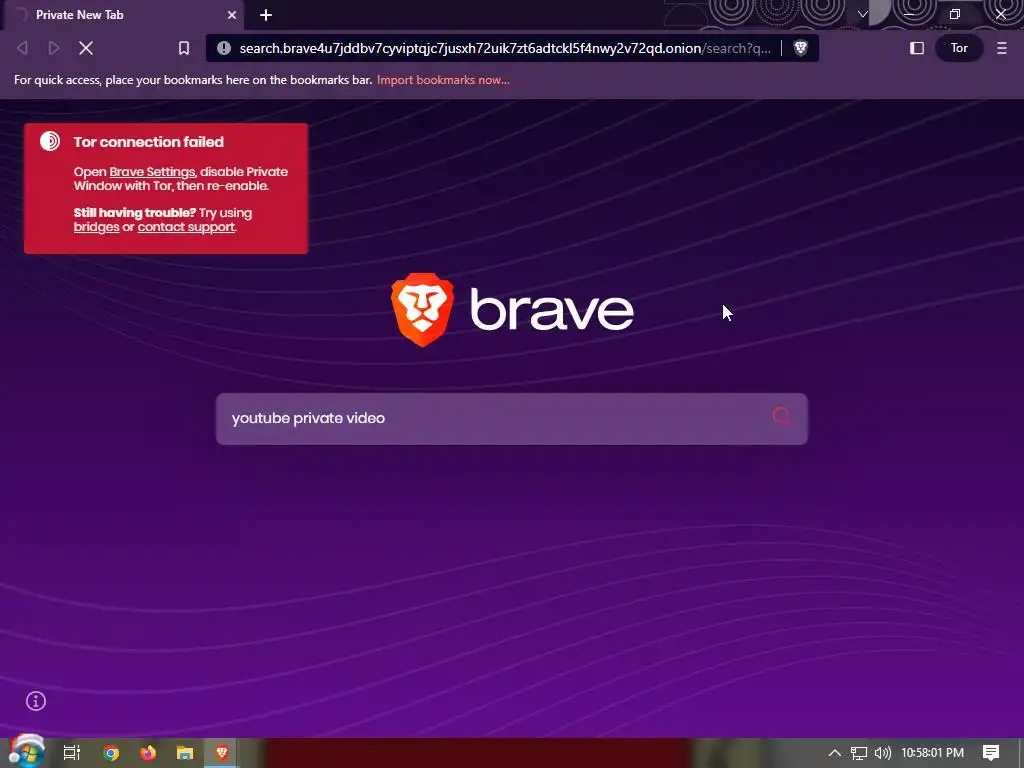This screenshot has height=768, width=1024.
Task: Click the search box containing youtube private video
Action: click(512, 419)
